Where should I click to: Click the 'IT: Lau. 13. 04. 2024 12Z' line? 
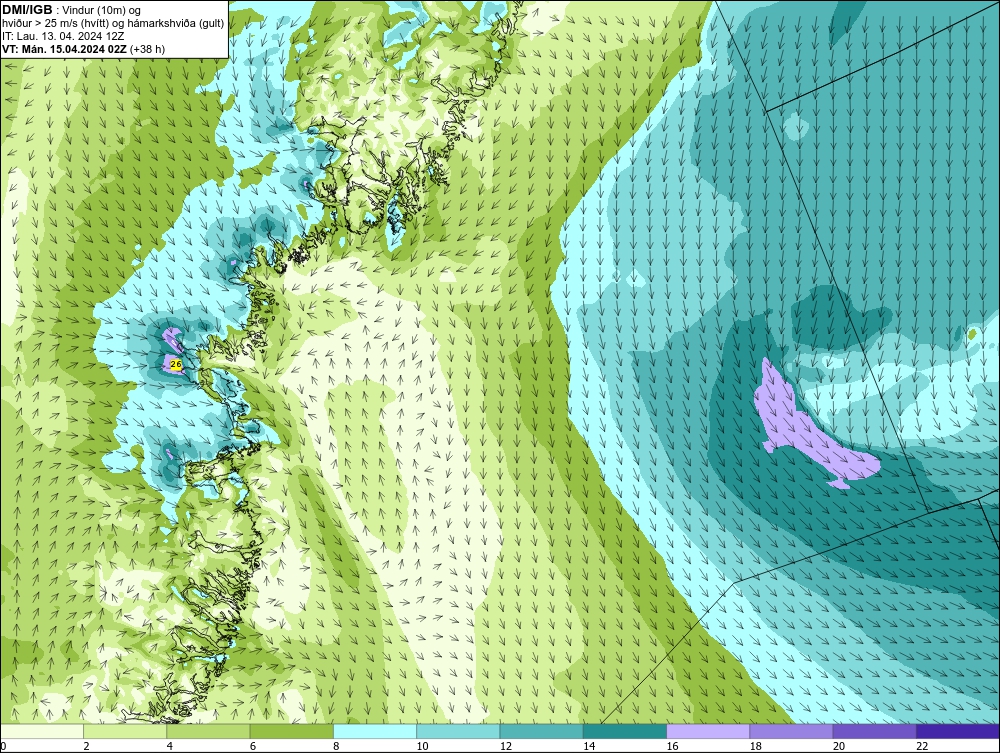(x=63, y=36)
